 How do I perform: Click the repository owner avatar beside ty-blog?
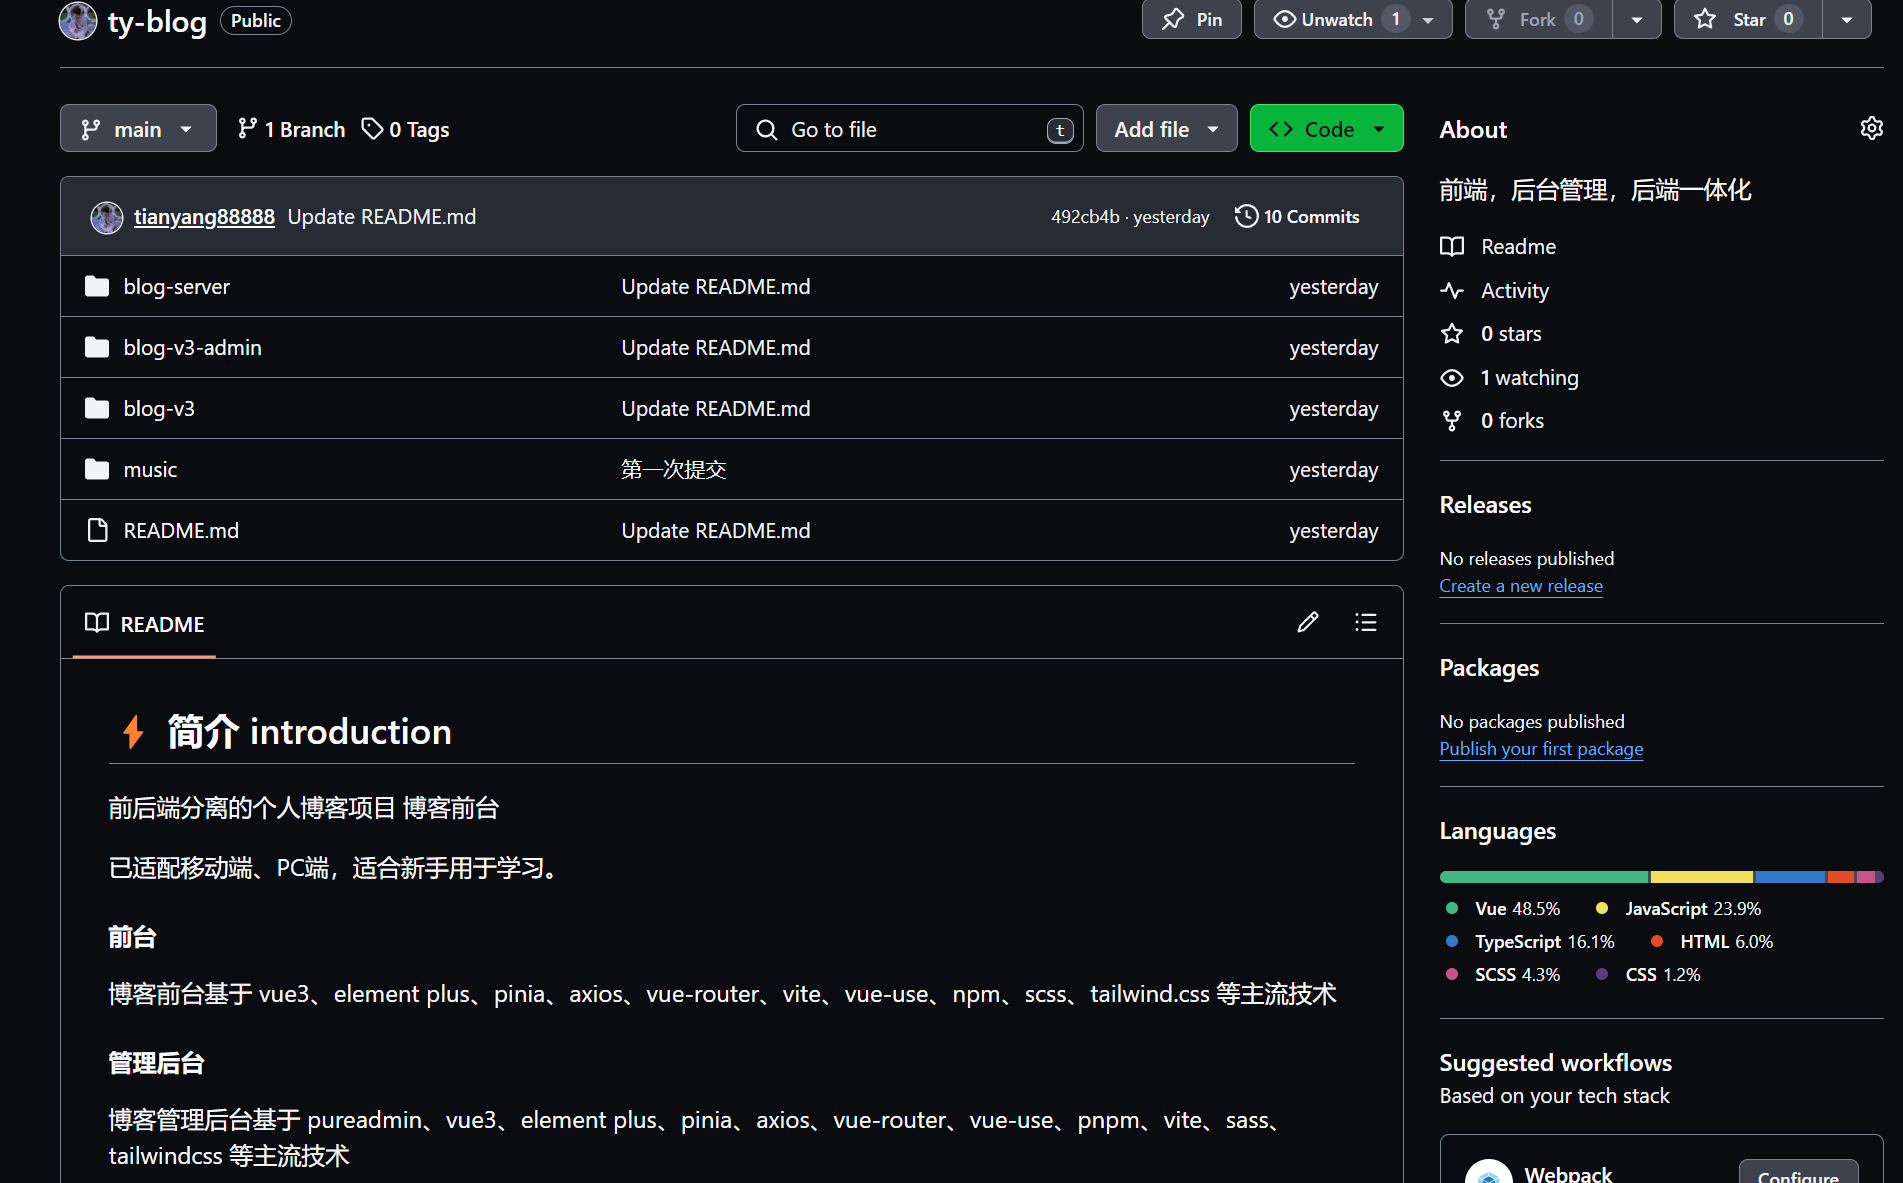point(78,20)
